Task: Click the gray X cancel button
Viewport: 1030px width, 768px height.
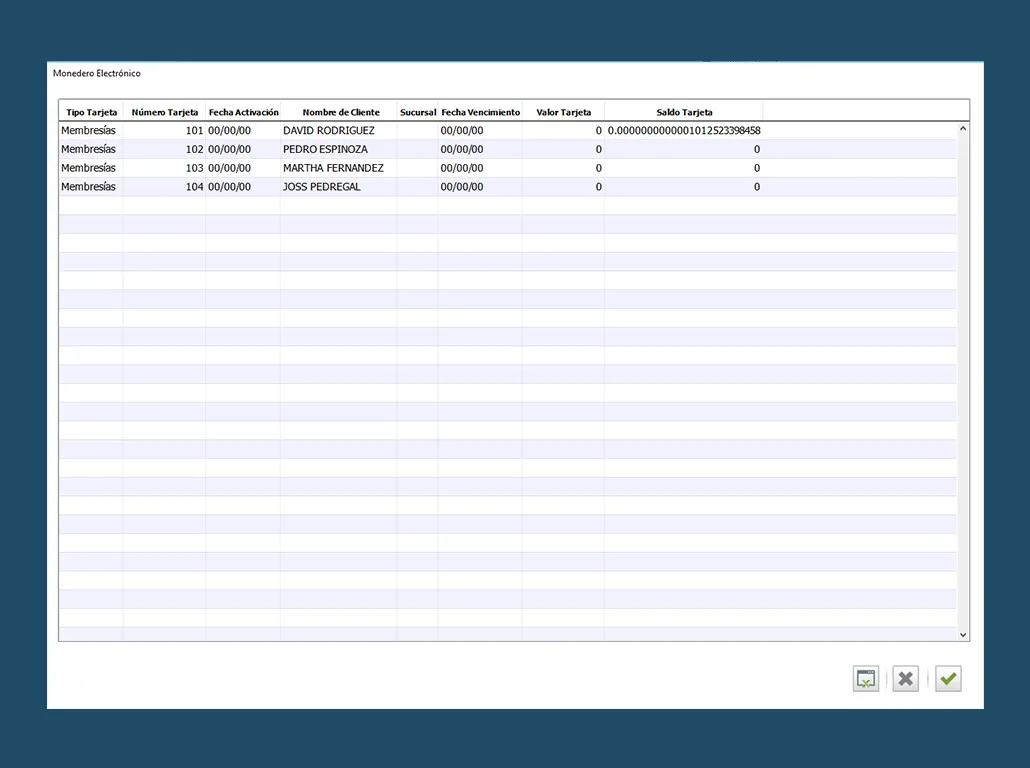Action: click(905, 680)
